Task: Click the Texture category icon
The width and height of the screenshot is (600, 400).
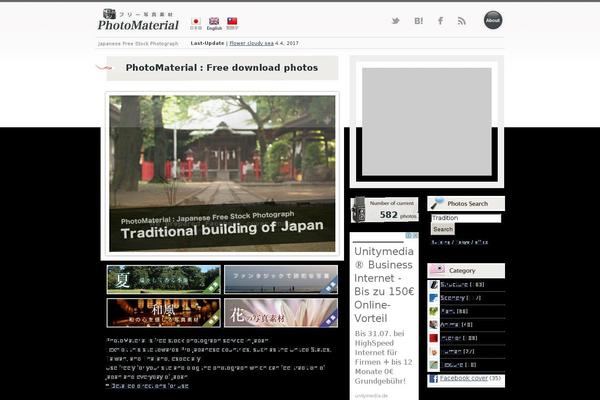Action: pyautogui.click(x=434, y=365)
